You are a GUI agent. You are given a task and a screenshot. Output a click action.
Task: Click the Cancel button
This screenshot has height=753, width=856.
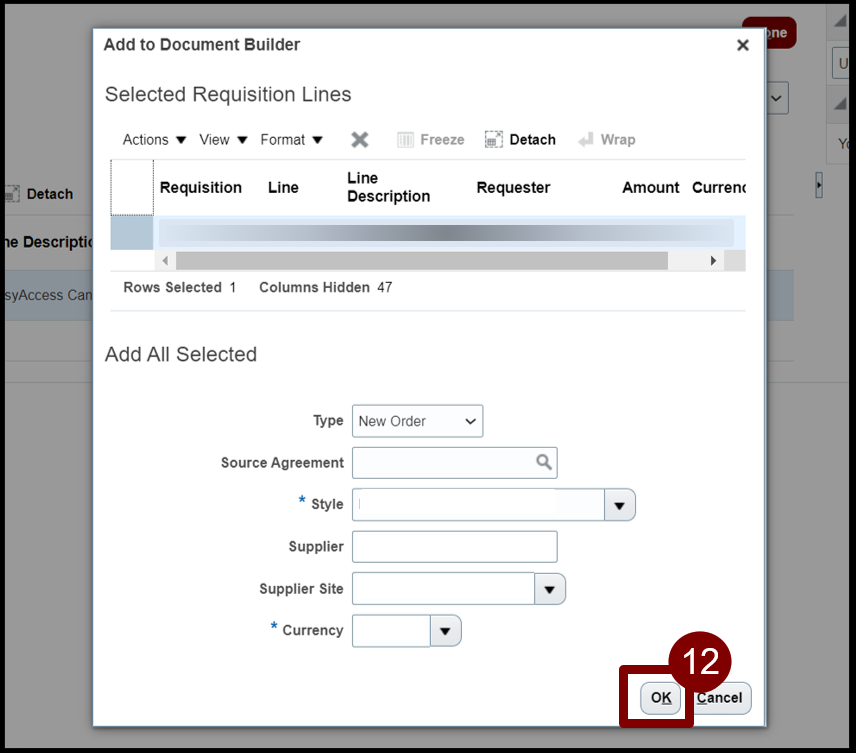point(720,698)
